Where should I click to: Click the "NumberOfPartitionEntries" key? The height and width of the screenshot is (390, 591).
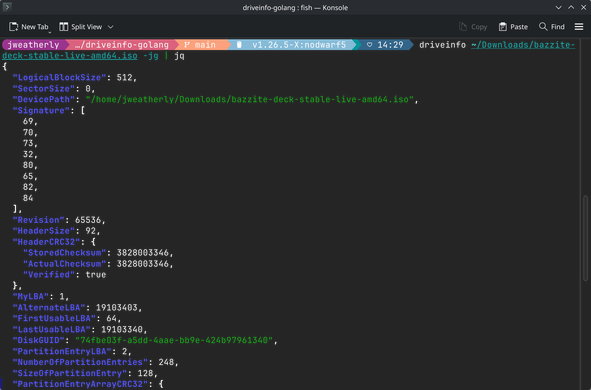pos(80,362)
